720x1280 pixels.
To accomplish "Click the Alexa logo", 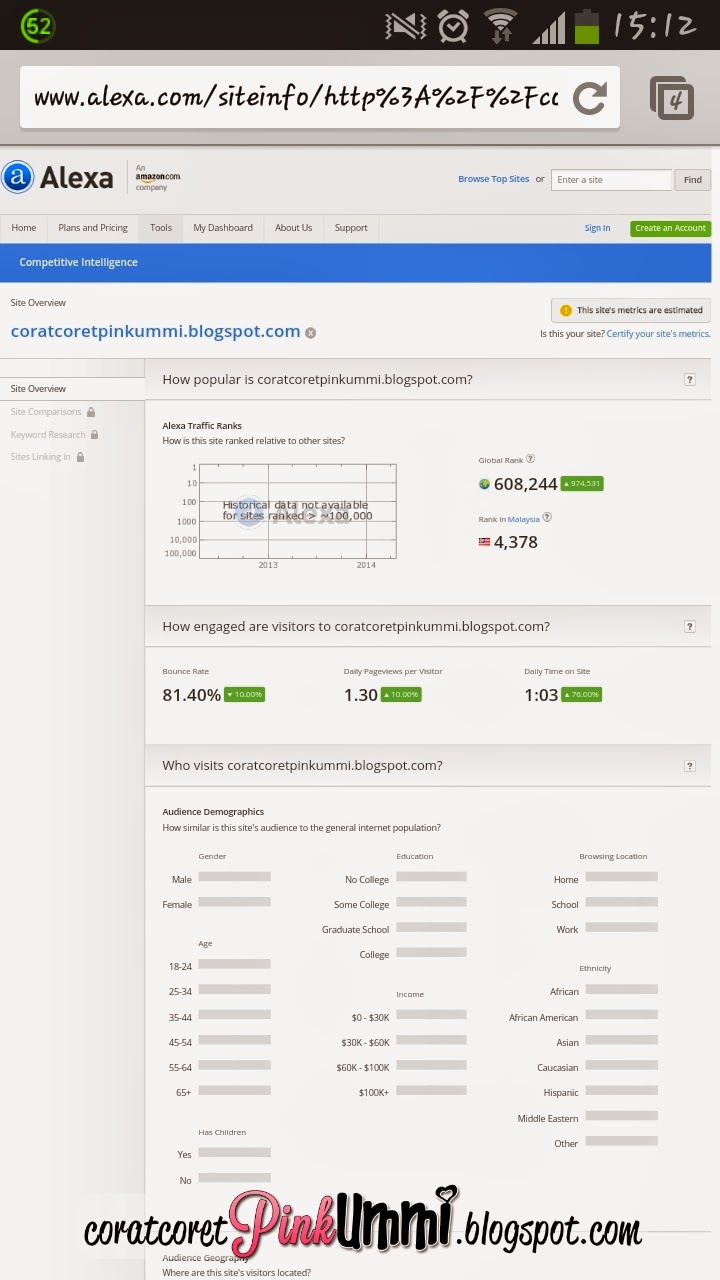I will (x=58, y=178).
